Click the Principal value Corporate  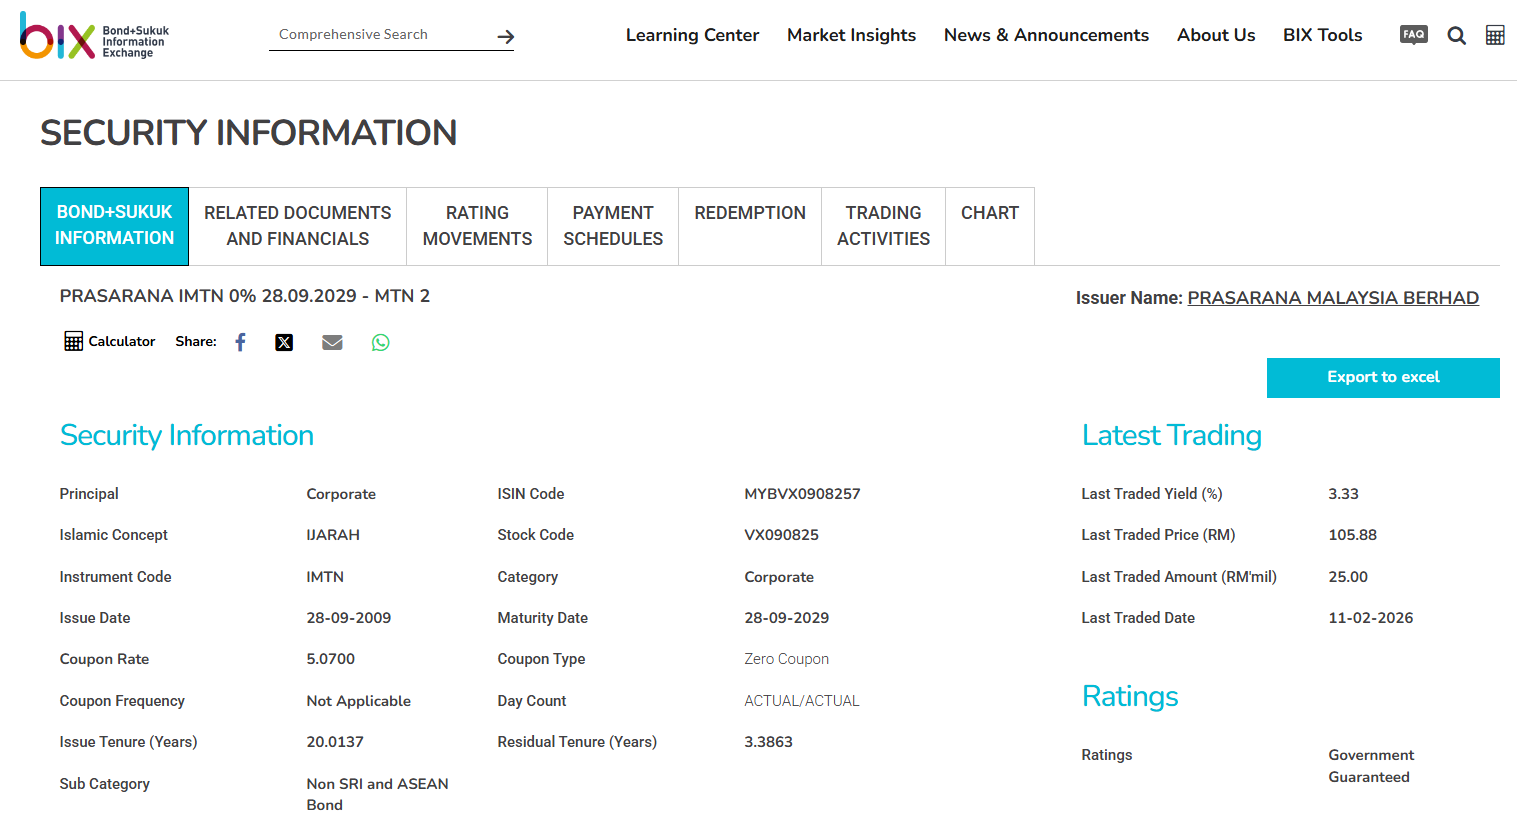(341, 494)
